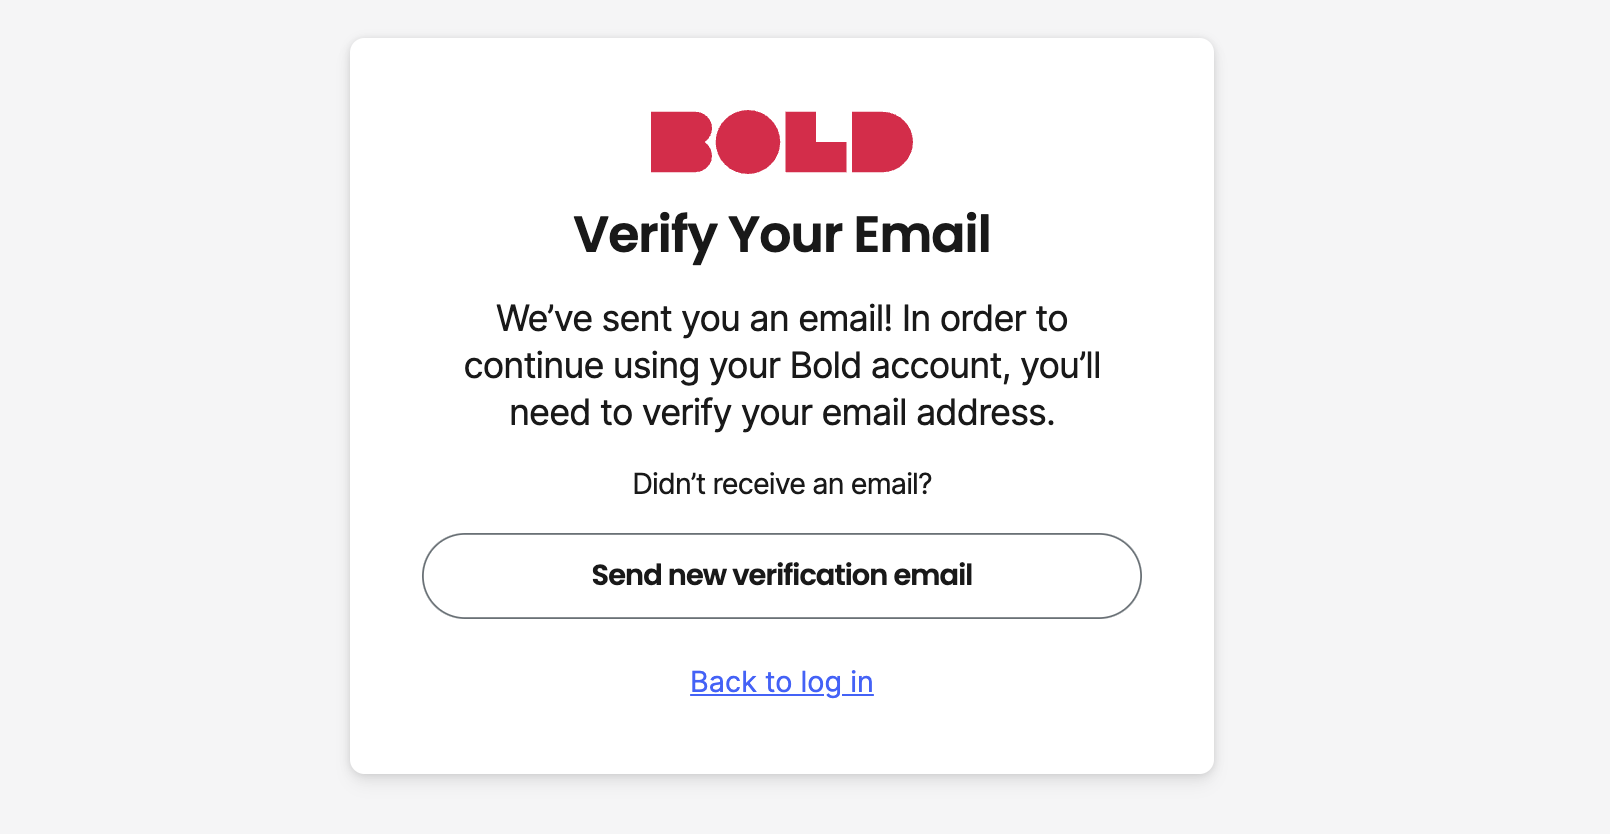Click the letter L in the BOLD logo
Image resolution: width=1610 pixels, height=834 pixels.
[x=818, y=141]
